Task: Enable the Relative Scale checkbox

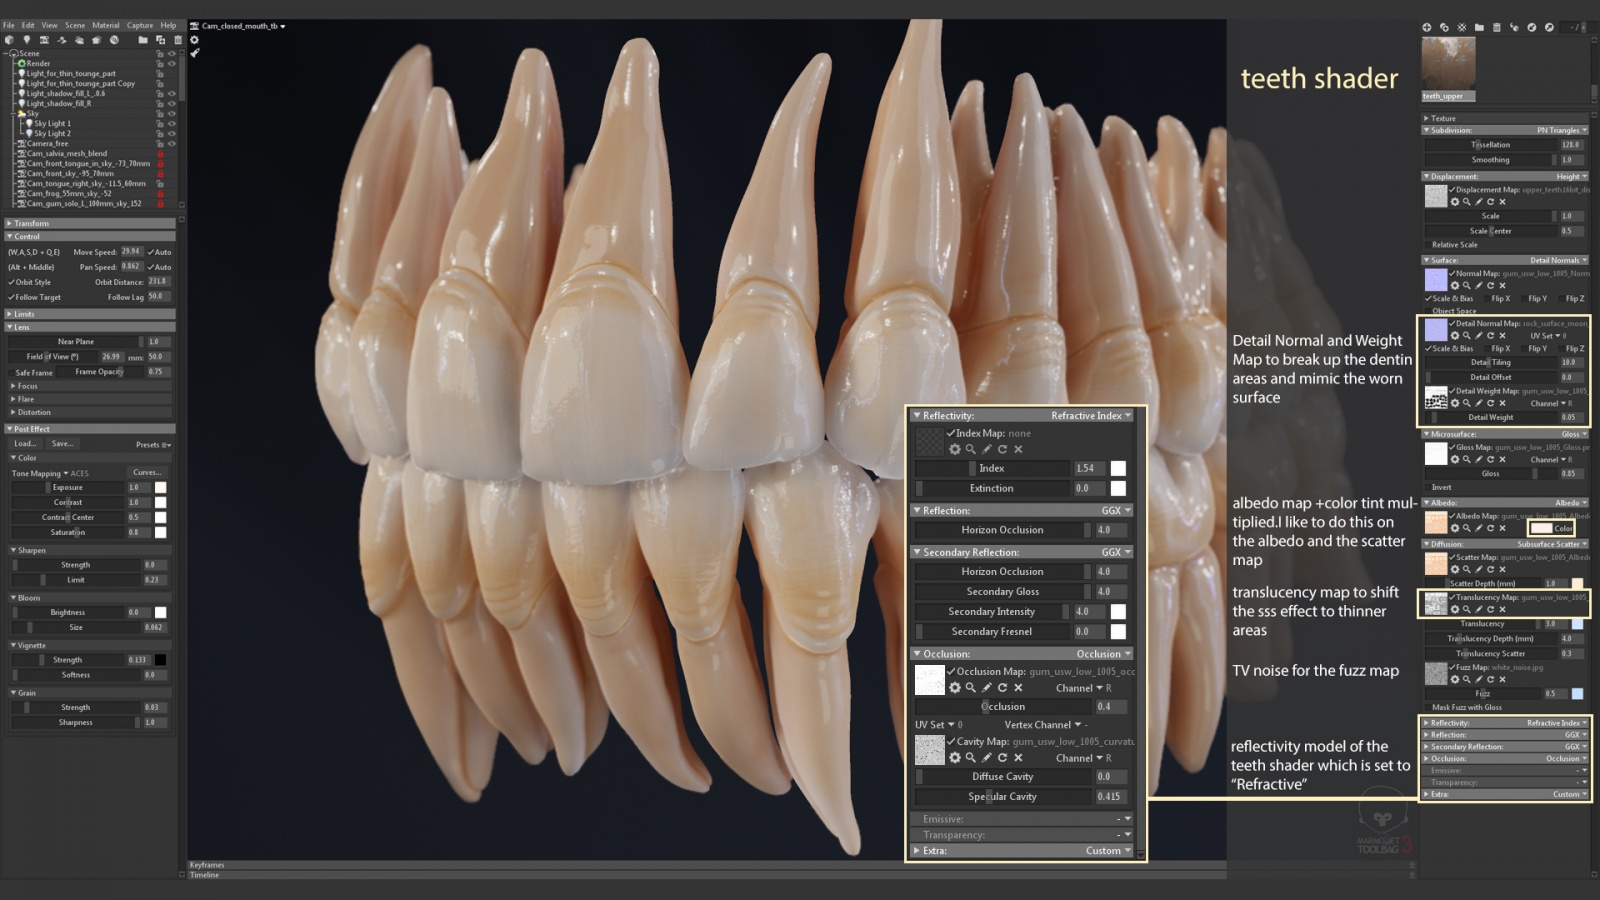Action: point(1427,245)
